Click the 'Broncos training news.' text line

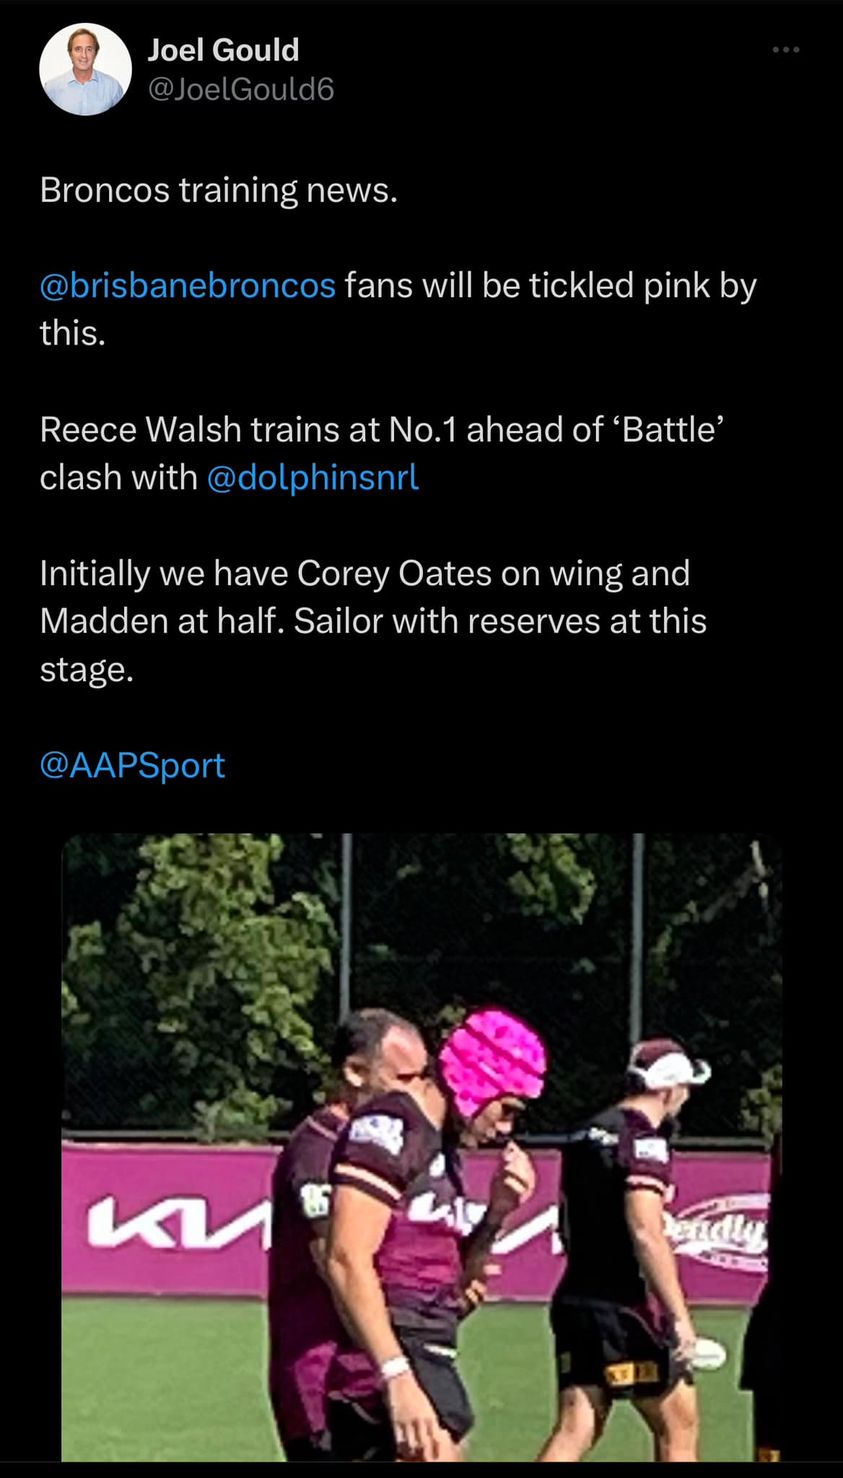[218, 190]
